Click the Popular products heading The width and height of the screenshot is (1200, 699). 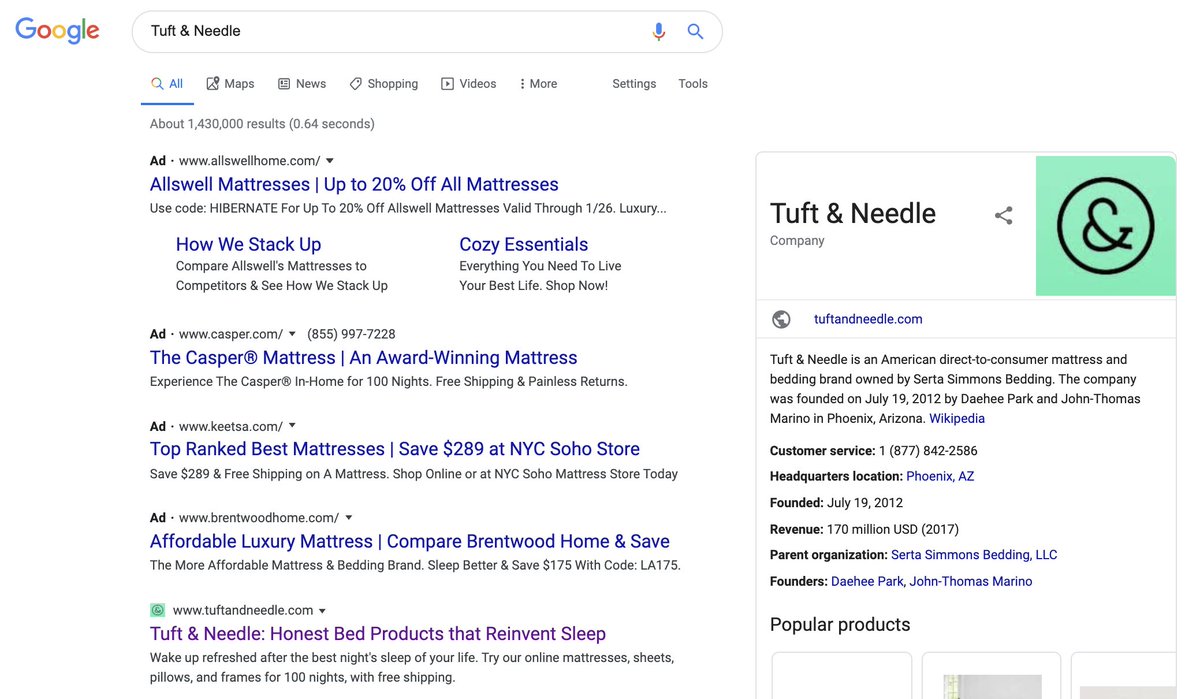pyautogui.click(x=840, y=625)
